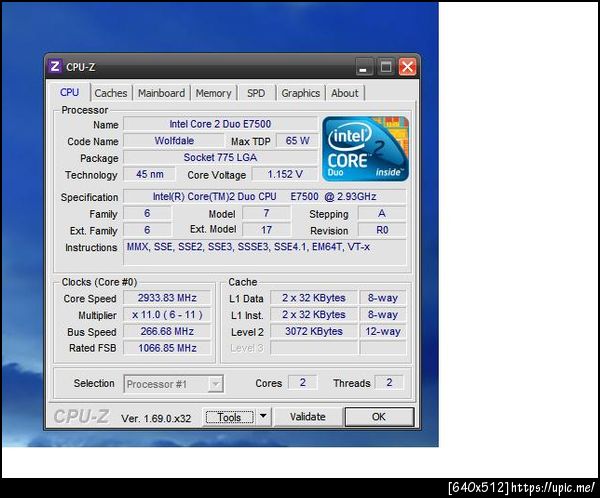Image resolution: width=600 pixels, height=498 pixels.
Task: Click the Instructions list MMX, SSE
Action: pyautogui.click(x=264, y=253)
